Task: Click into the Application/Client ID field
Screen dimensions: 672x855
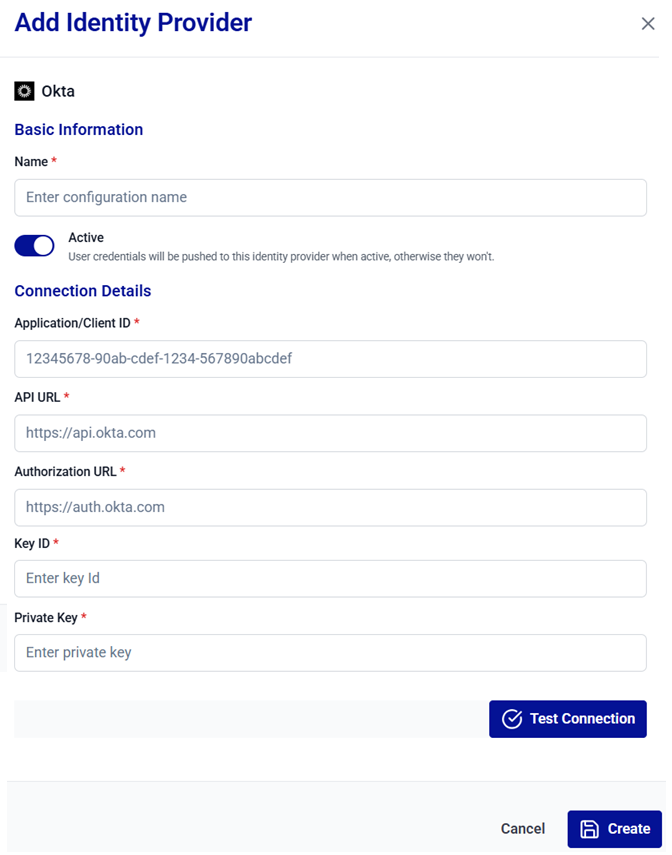Action: [330, 359]
